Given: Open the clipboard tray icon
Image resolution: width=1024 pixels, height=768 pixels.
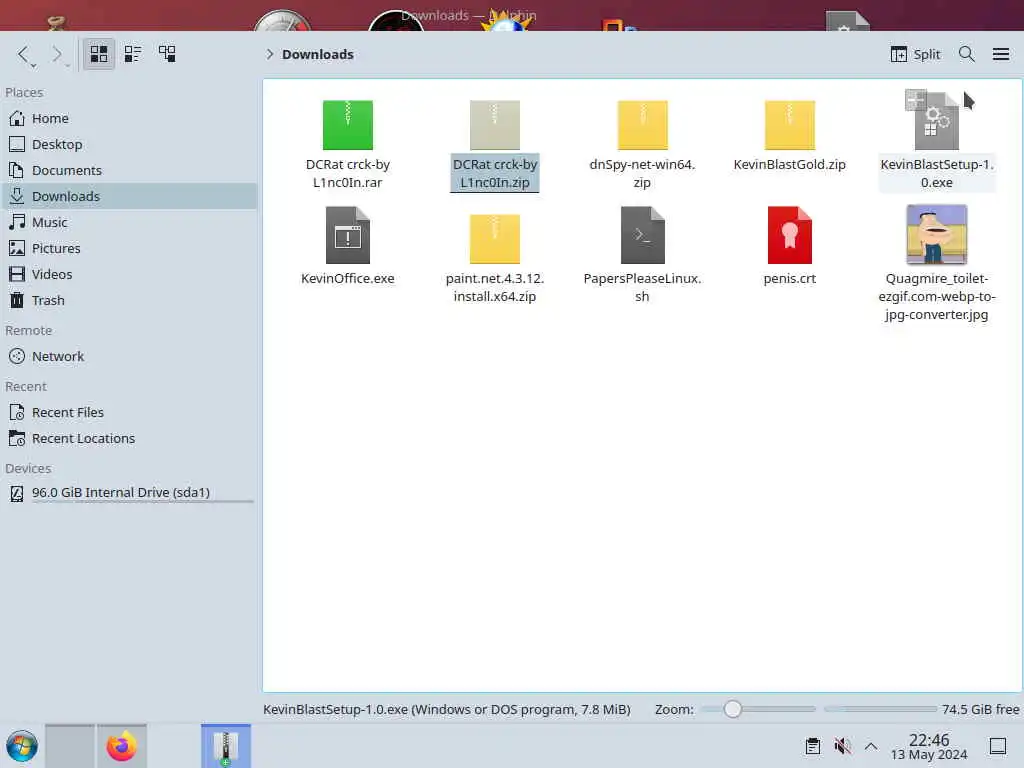Looking at the screenshot, I should click(812, 746).
